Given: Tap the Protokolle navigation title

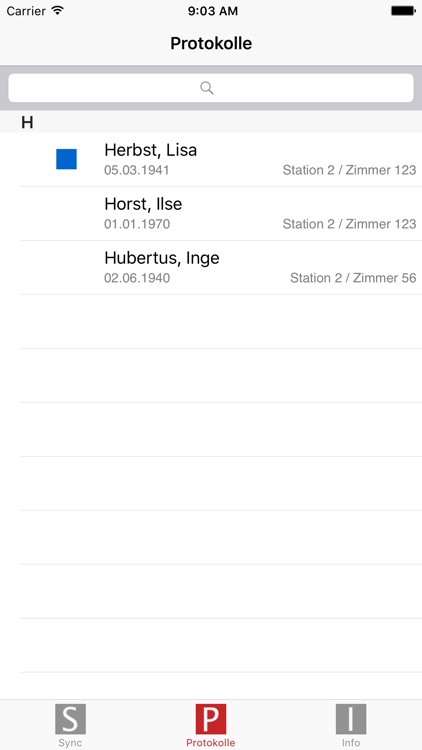Looking at the screenshot, I should coord(211,44).
